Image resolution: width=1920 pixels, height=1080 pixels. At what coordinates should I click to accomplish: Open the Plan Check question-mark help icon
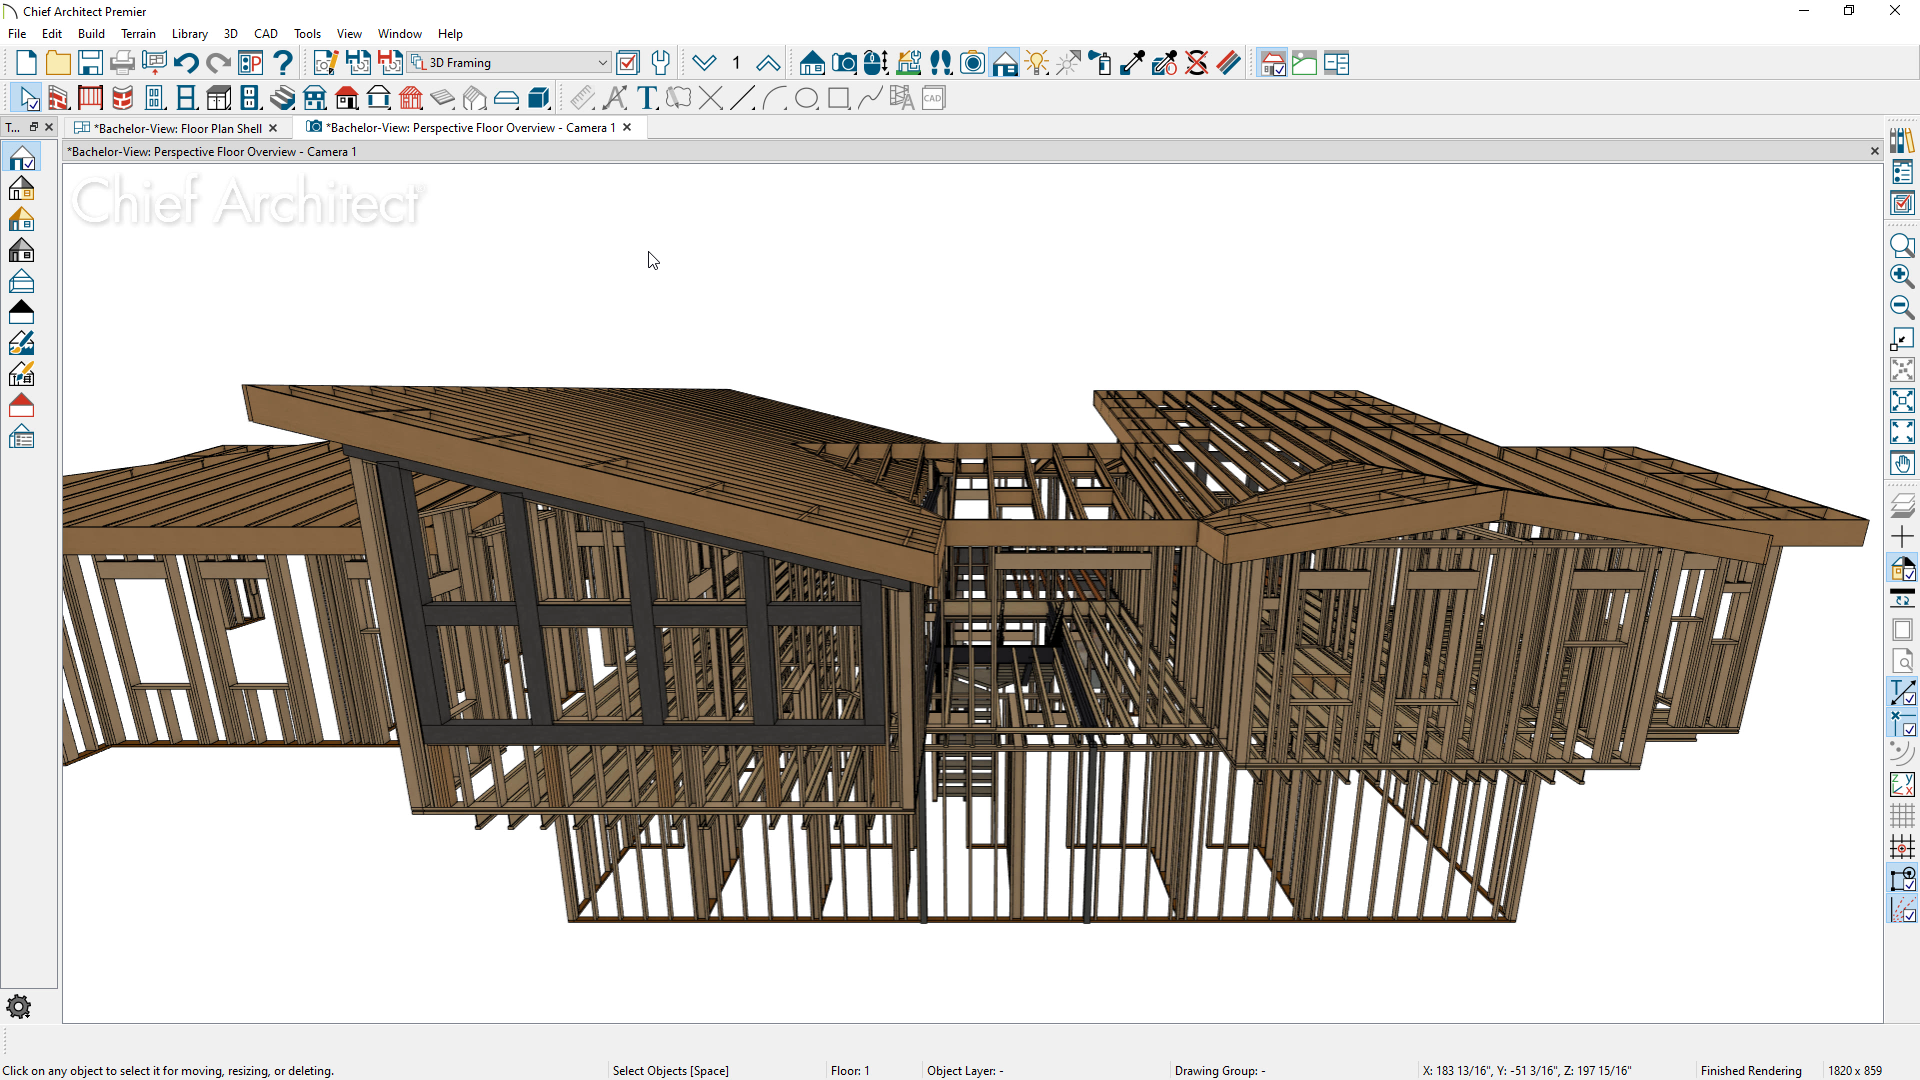[x=283, y=63]
